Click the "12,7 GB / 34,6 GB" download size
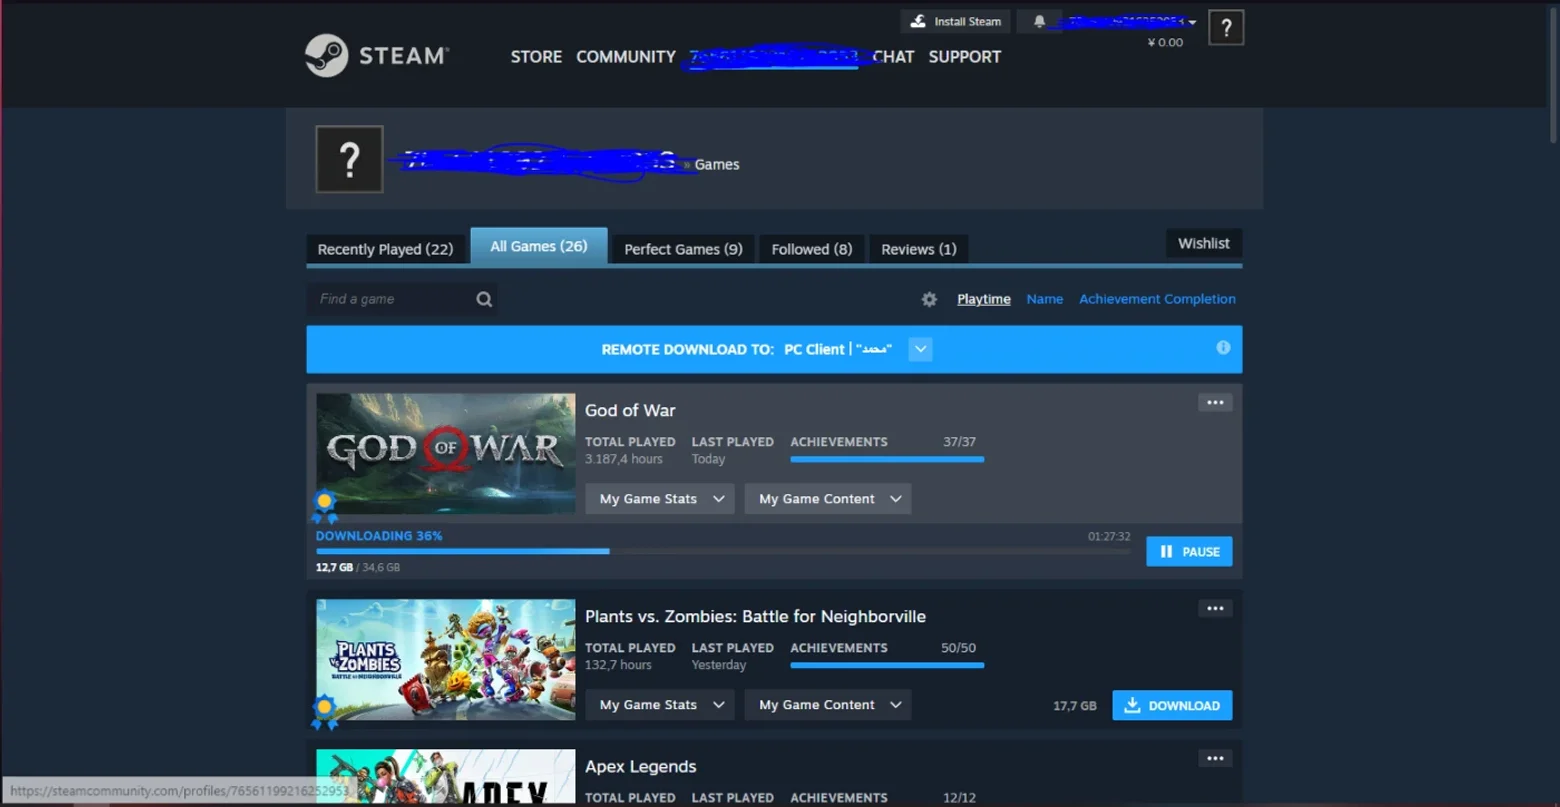The width and height of the screenshot is (1560, 807). click(358, 567)
